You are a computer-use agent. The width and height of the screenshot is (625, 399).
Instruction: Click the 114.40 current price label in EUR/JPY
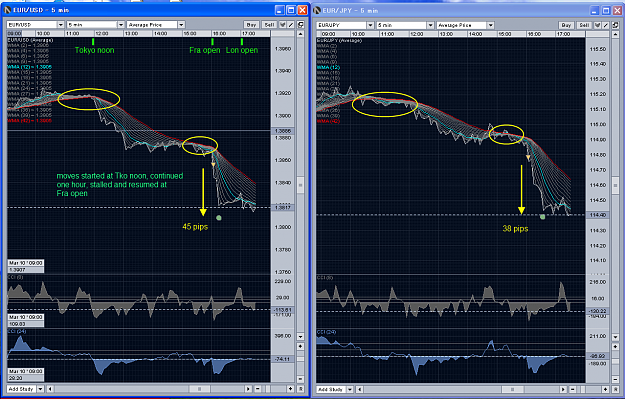[597, 215]
